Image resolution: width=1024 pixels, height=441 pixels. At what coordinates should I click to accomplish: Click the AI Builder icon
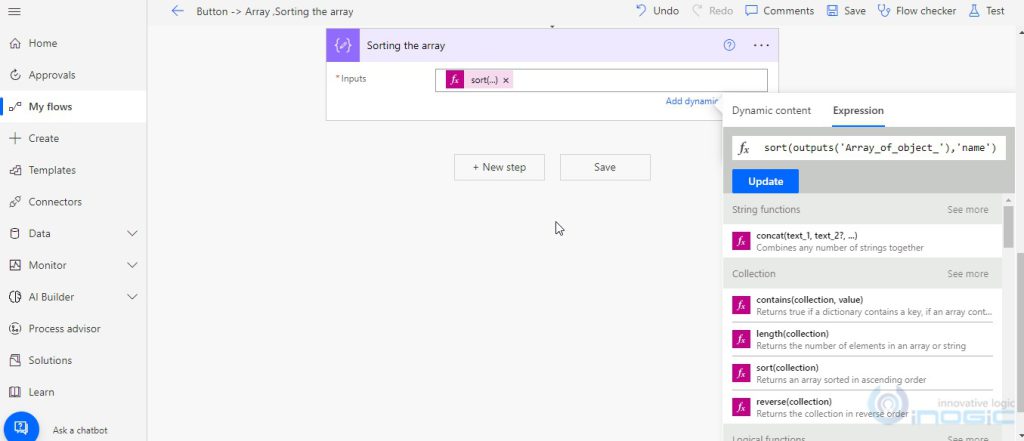pyautogui.click(x=15, y=297)
